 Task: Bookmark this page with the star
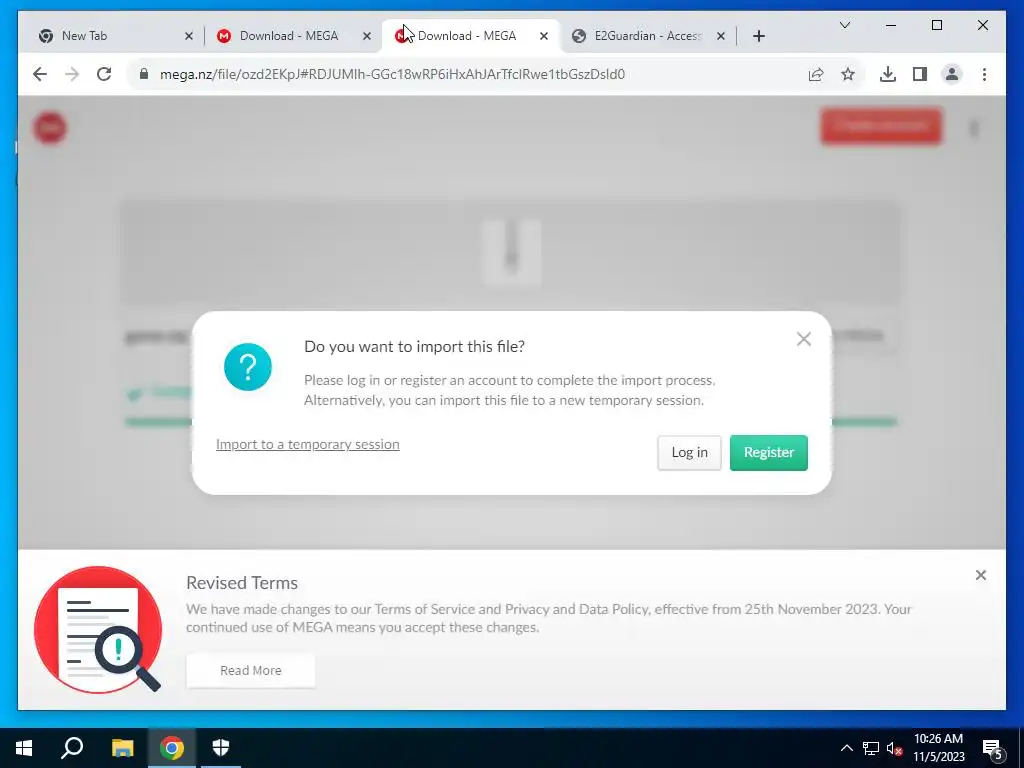pyautogui.click(x=848, y=74)
